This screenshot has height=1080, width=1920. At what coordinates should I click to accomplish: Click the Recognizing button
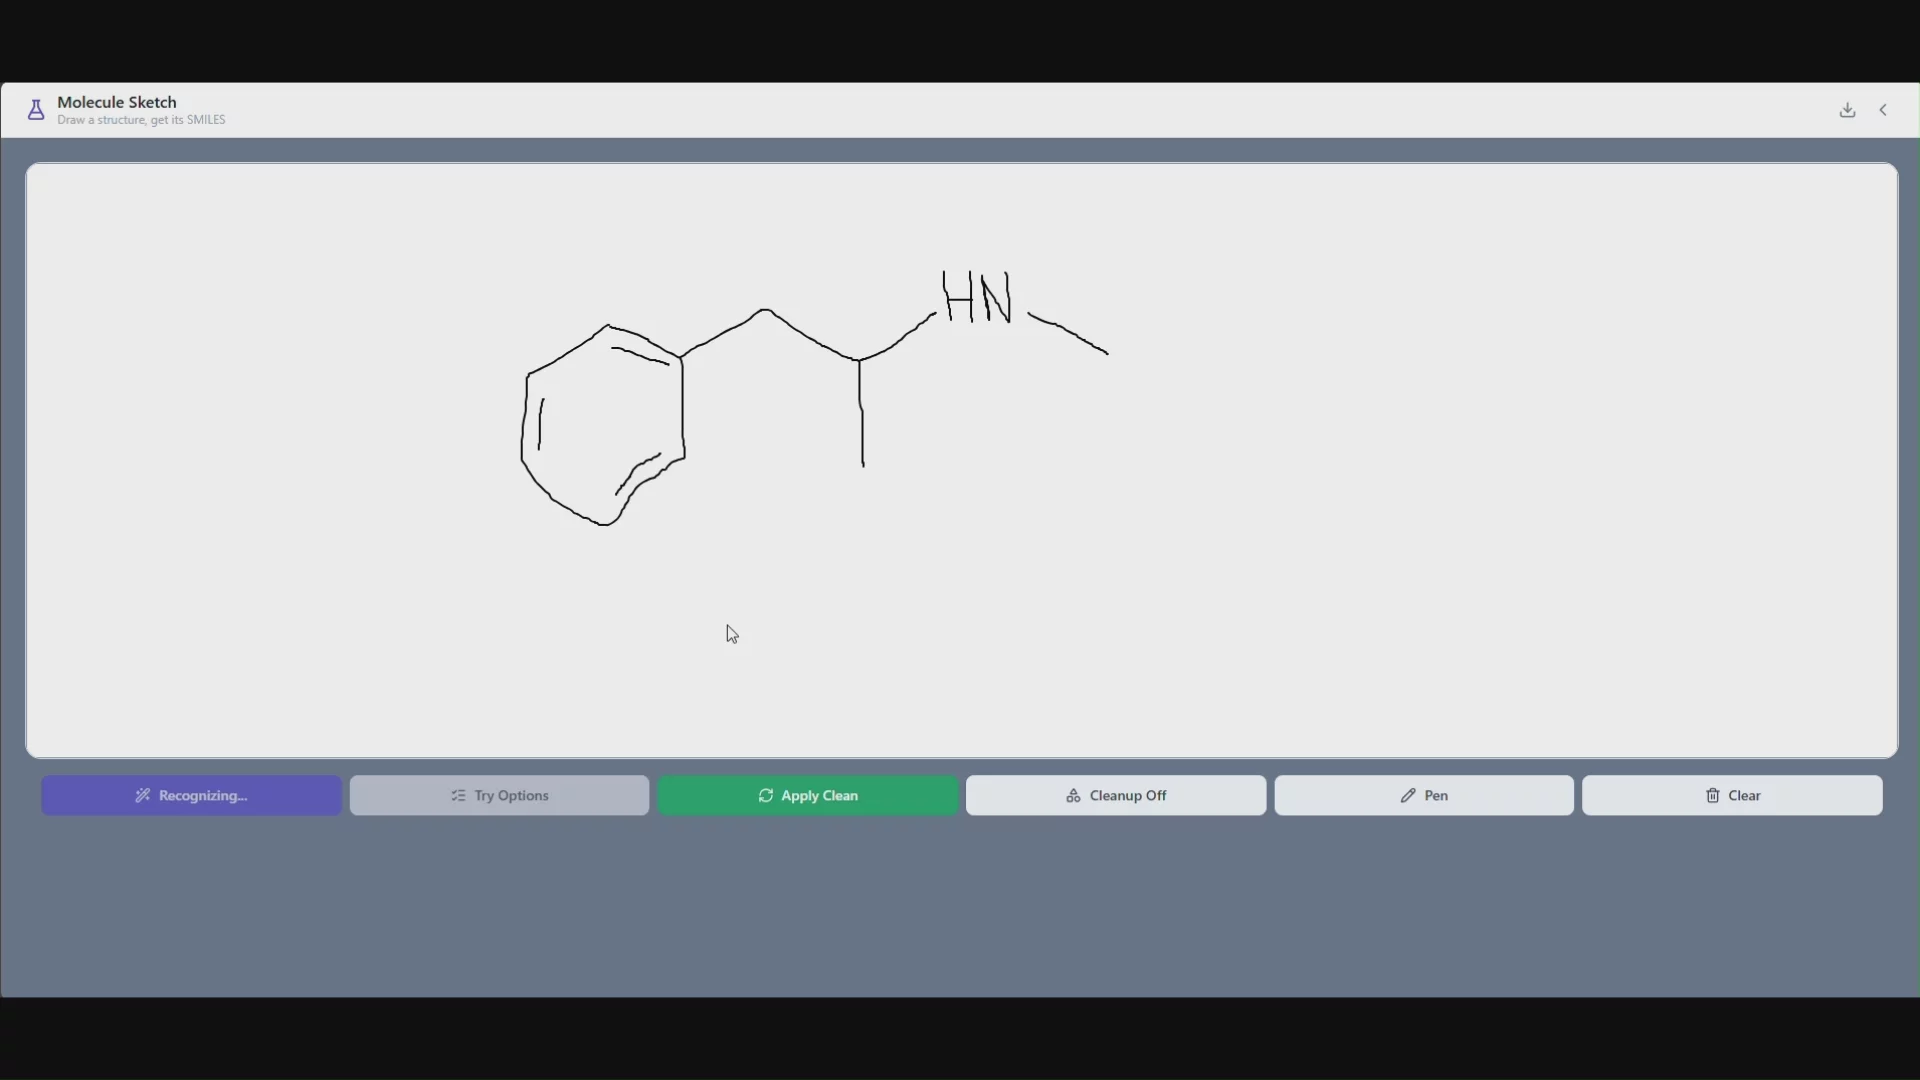pyautogui.click(x=191, y=795)
